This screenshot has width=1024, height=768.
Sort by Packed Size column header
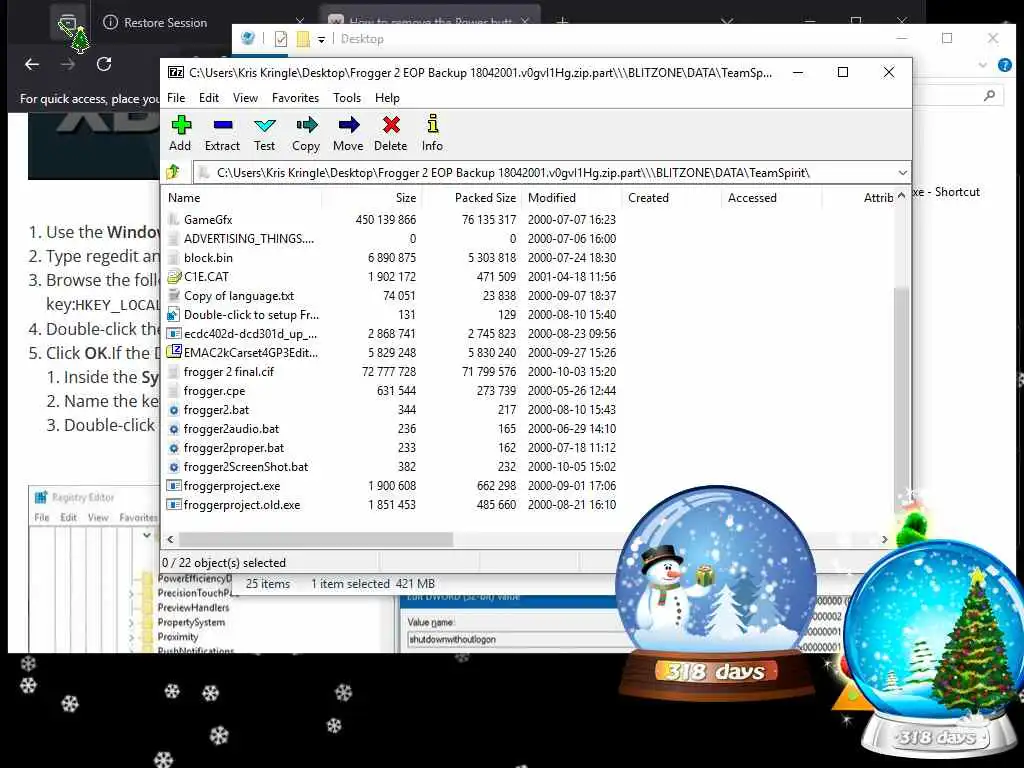pos(472,198)
